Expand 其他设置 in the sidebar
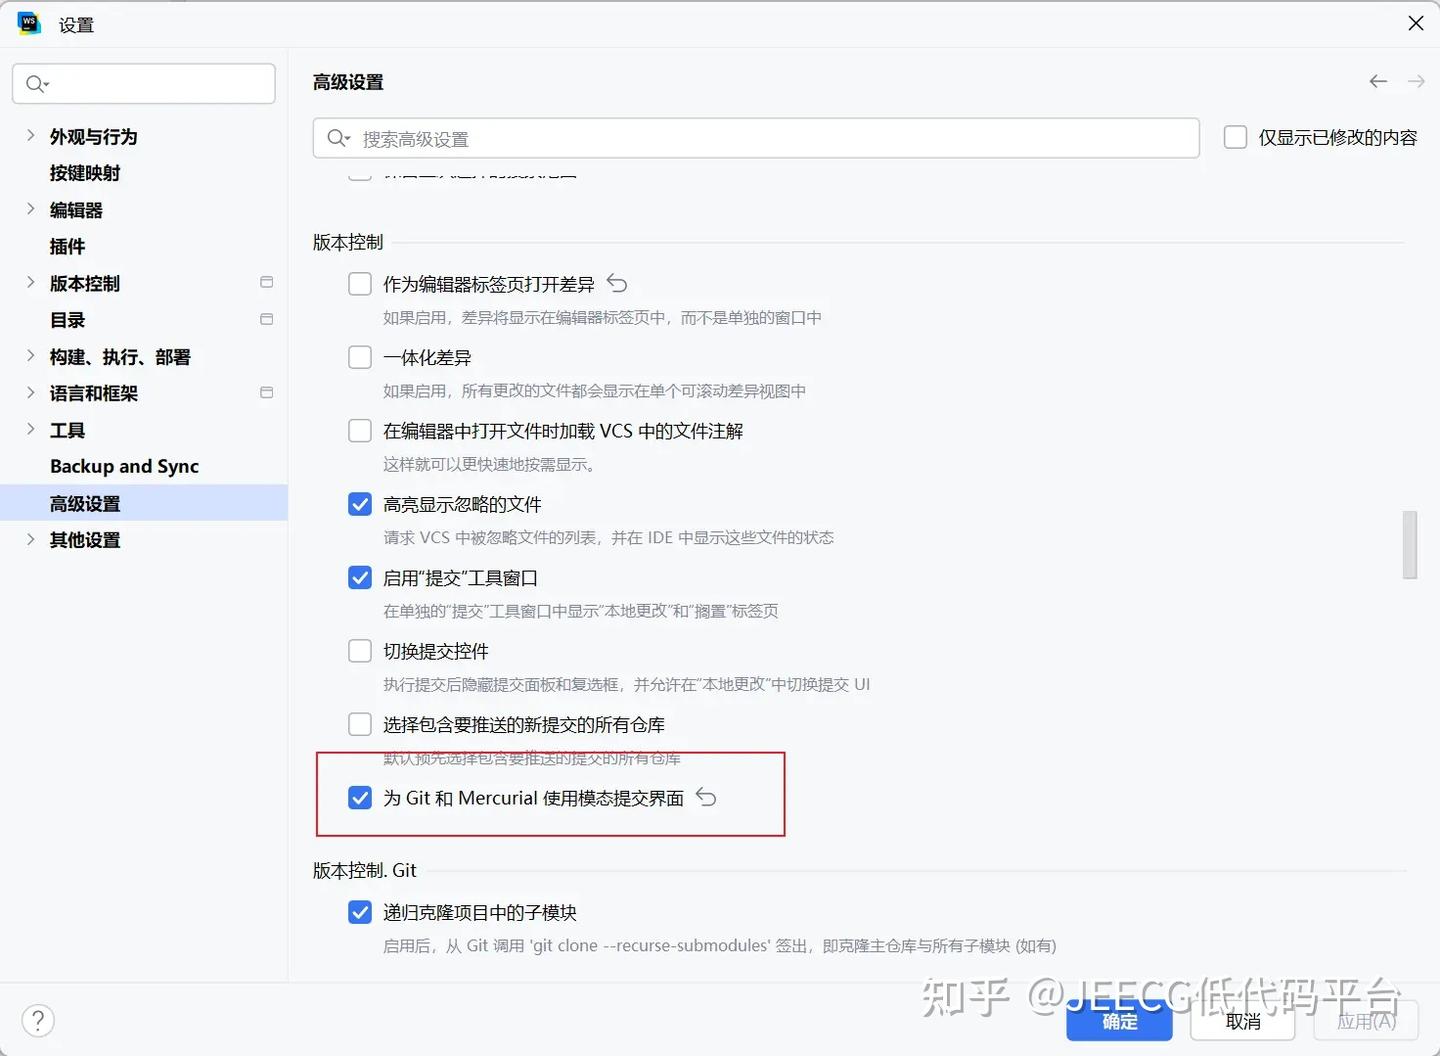Image resolution: width=1440 pixels, height=1056 pixels. click(x=30, y=539)
